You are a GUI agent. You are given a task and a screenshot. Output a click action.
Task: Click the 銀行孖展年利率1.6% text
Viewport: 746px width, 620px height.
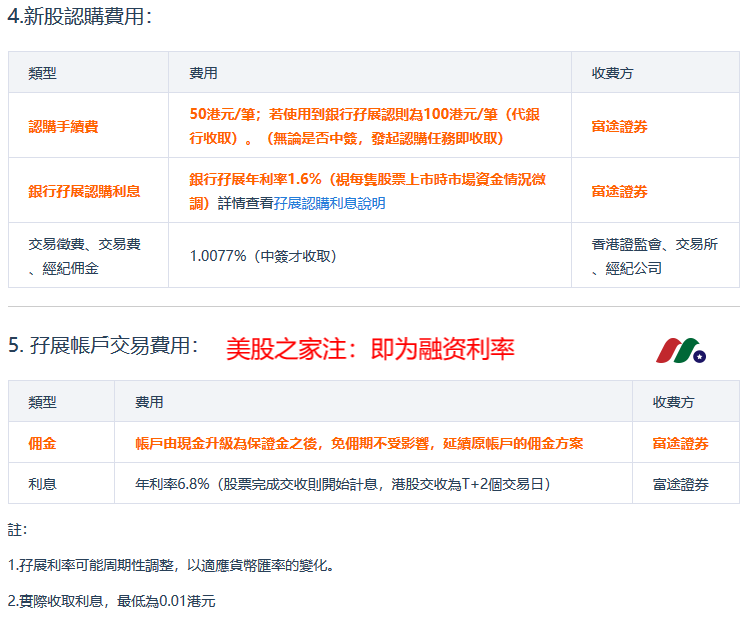pyautogui.click(x=367, y=191)
